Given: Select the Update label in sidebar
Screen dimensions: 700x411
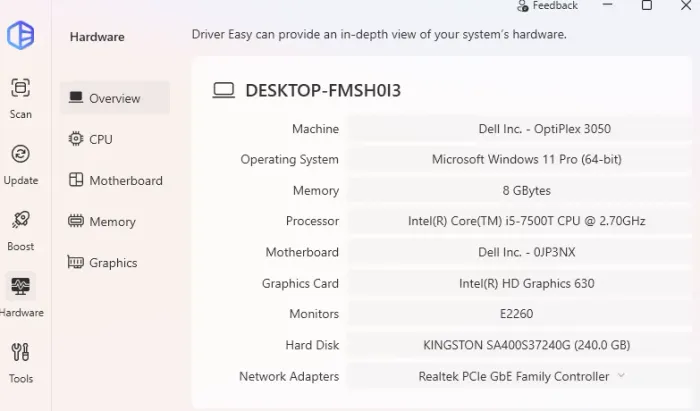Looking at the screenshot, I should [21, 180].
